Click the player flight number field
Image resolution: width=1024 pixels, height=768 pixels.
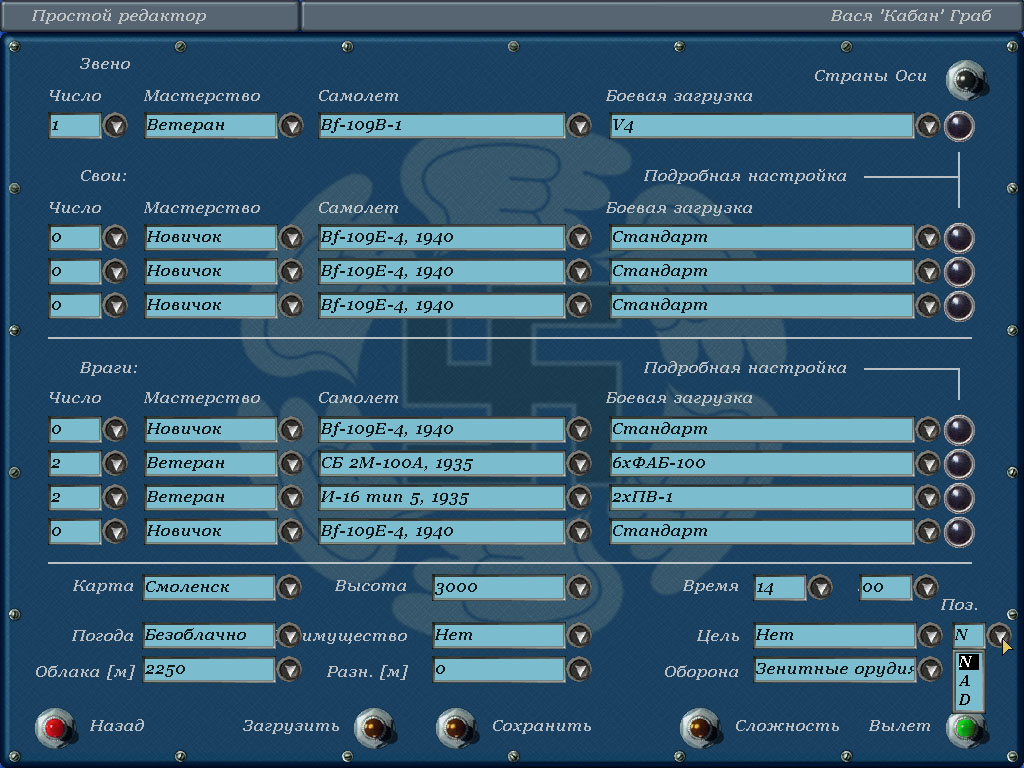[75, 125]
